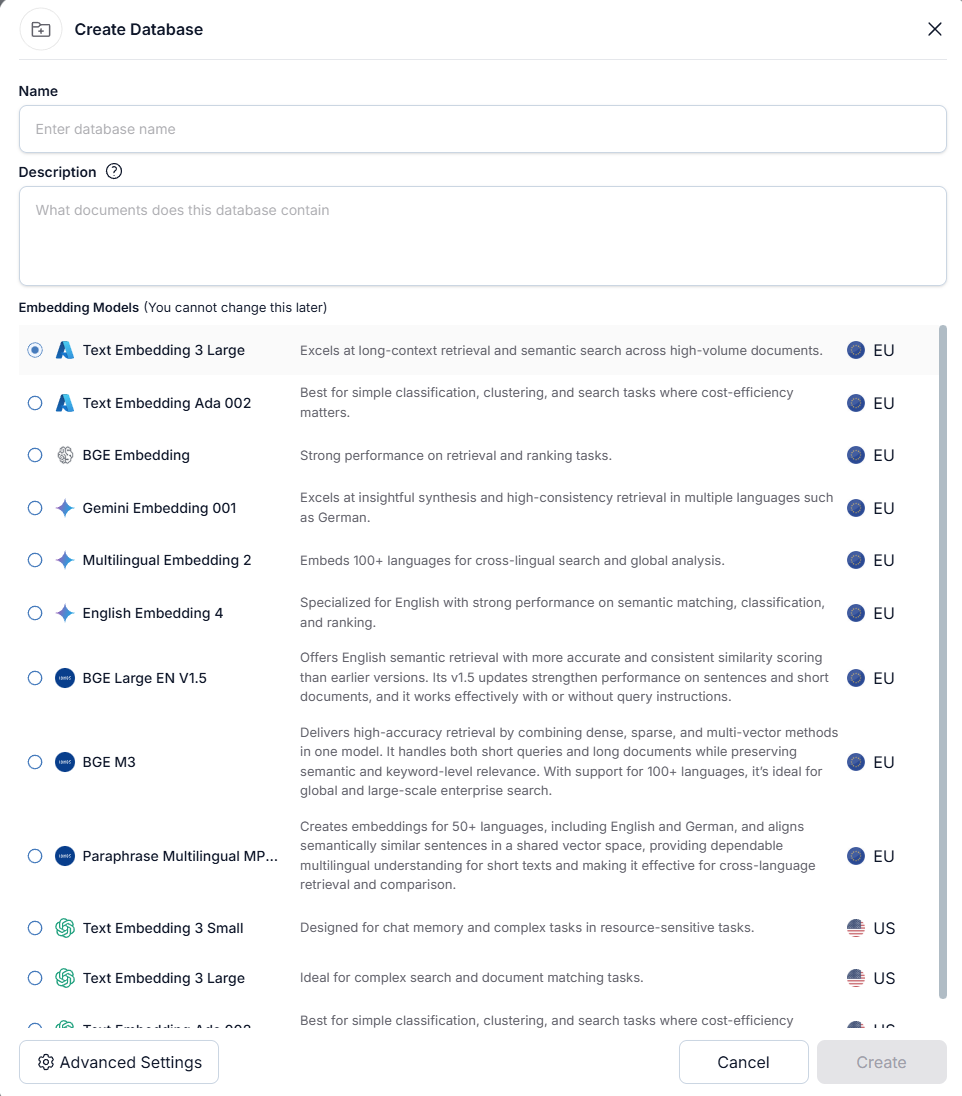The width and height of the screenshot is (962, 1096).
Task: Click the folder icon next to Create Database title
Action: [41, 29]
